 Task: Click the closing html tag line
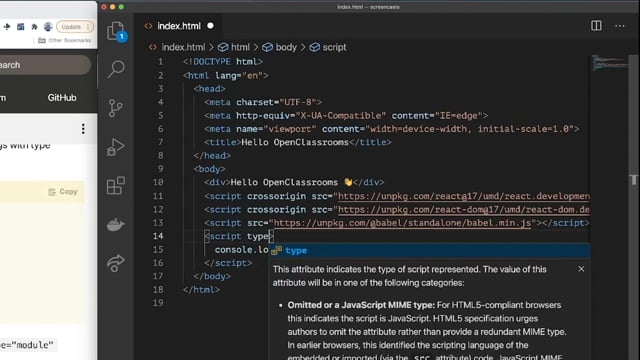click(202, 290)
